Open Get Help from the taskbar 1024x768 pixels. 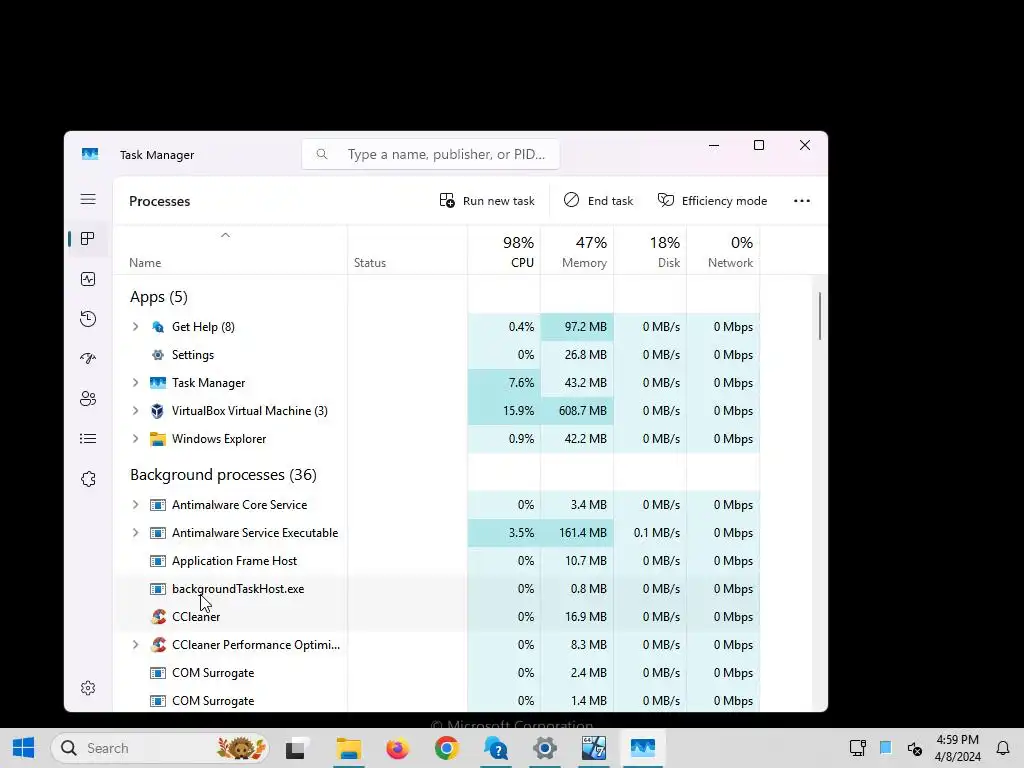[x=496, y=748]
